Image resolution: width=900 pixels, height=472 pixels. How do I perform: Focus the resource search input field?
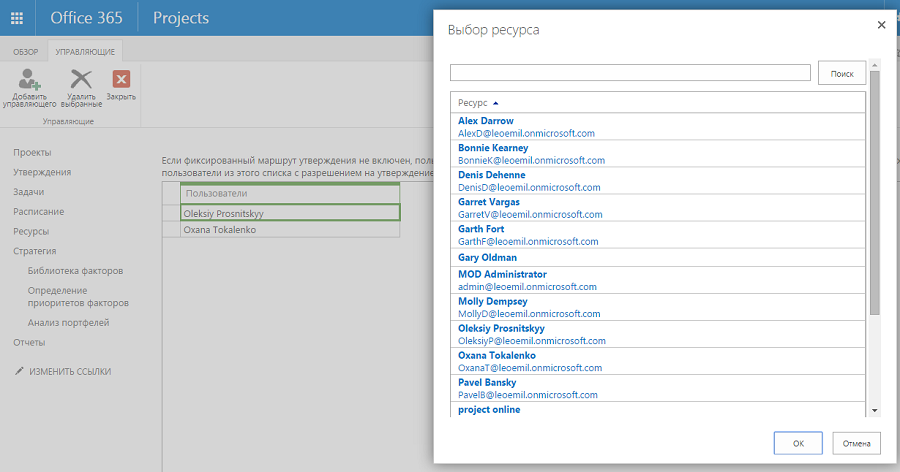[630, 73]
